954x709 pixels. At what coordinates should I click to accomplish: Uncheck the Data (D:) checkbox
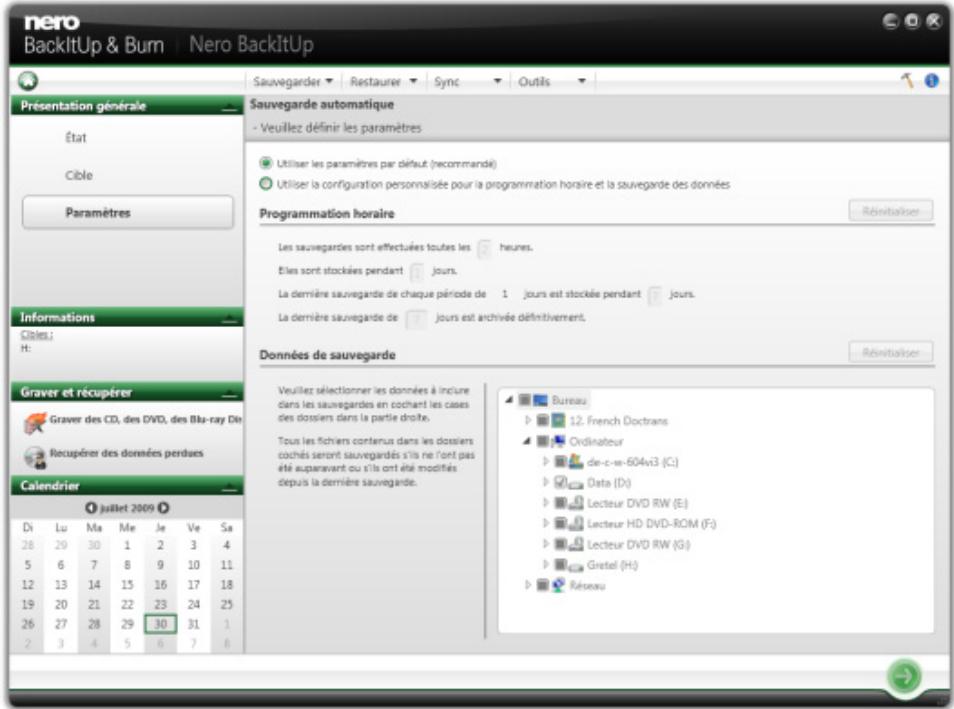coord(560,483)
